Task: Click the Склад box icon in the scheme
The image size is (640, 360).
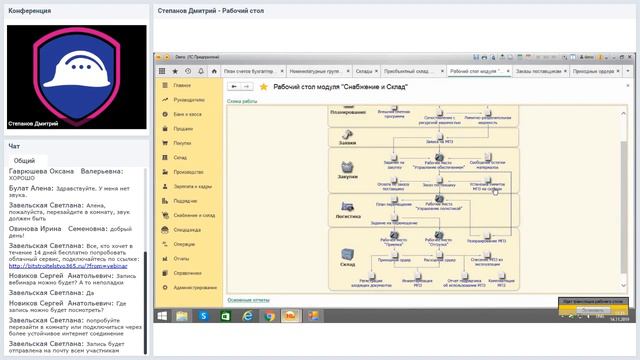Action: pyautogui.click(x=347, y=254)
